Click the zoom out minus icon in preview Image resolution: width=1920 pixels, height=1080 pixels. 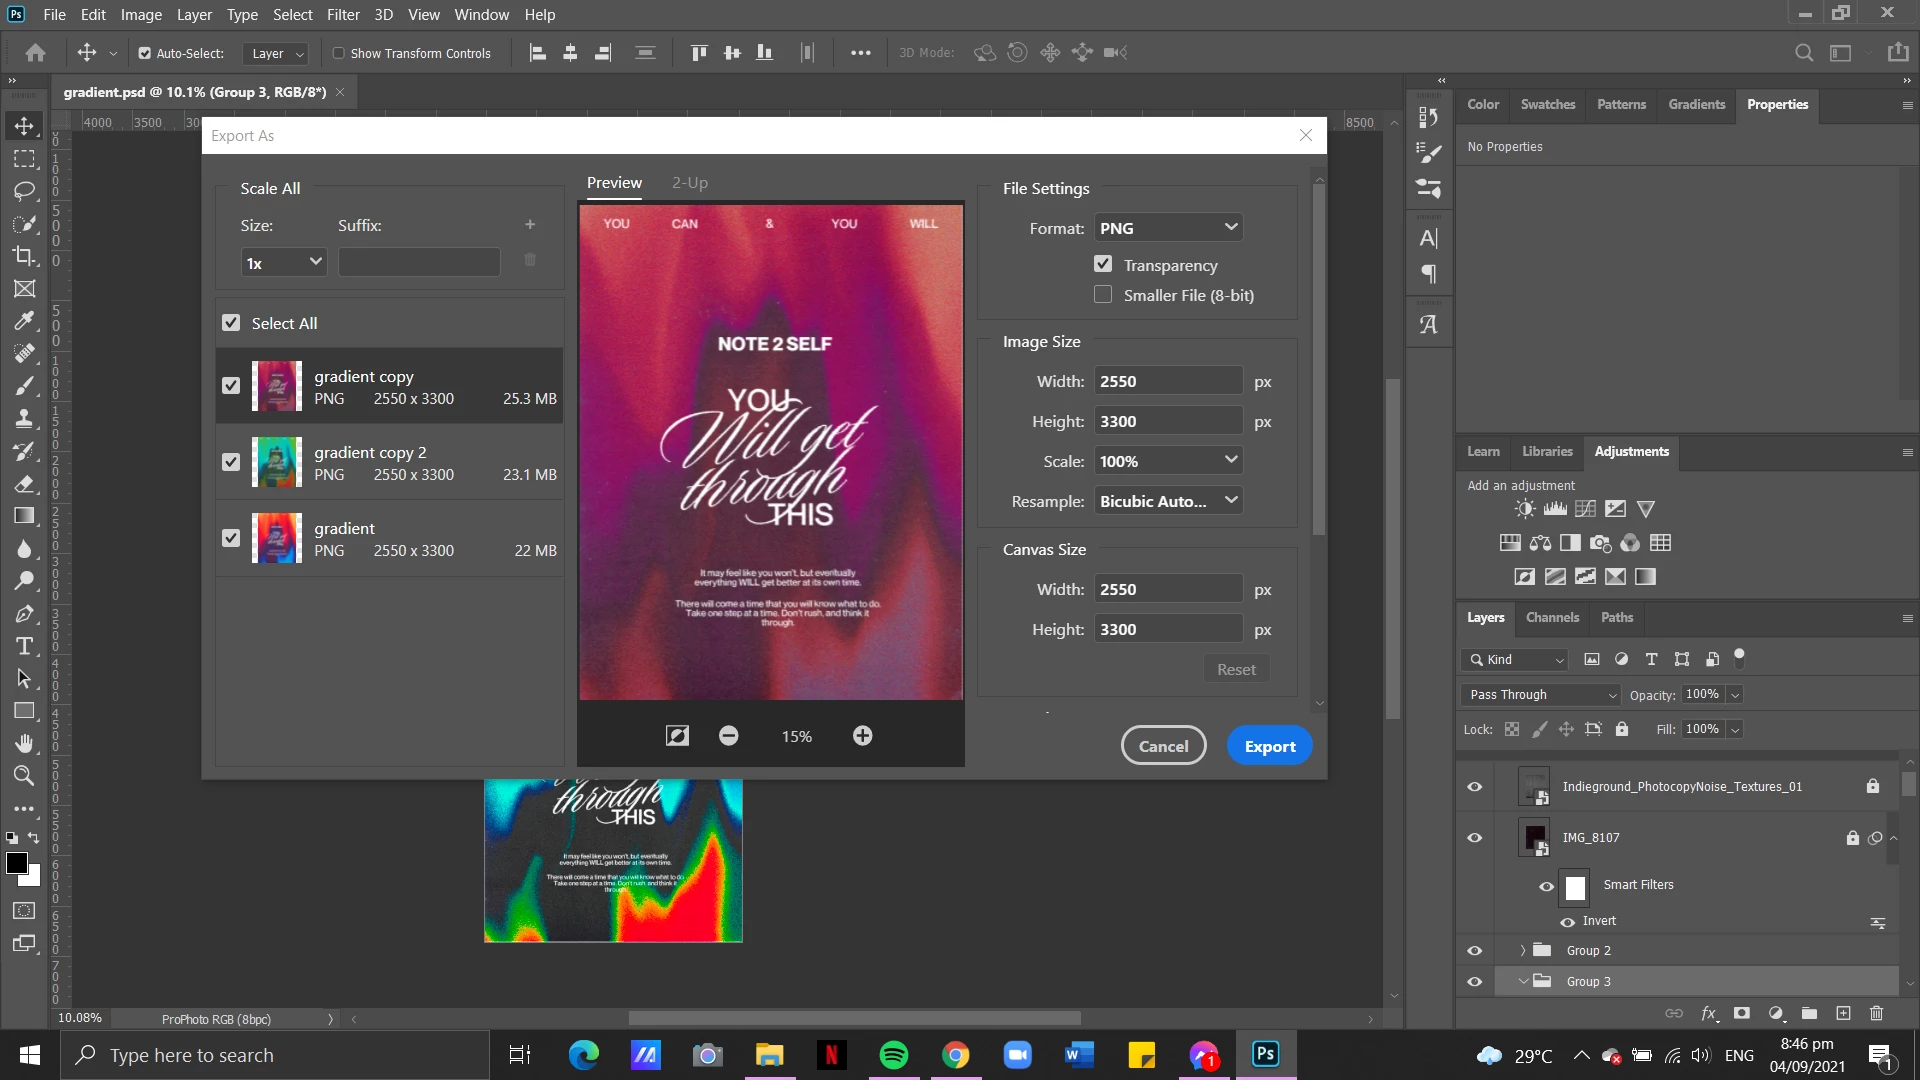[x=728, y=736]
